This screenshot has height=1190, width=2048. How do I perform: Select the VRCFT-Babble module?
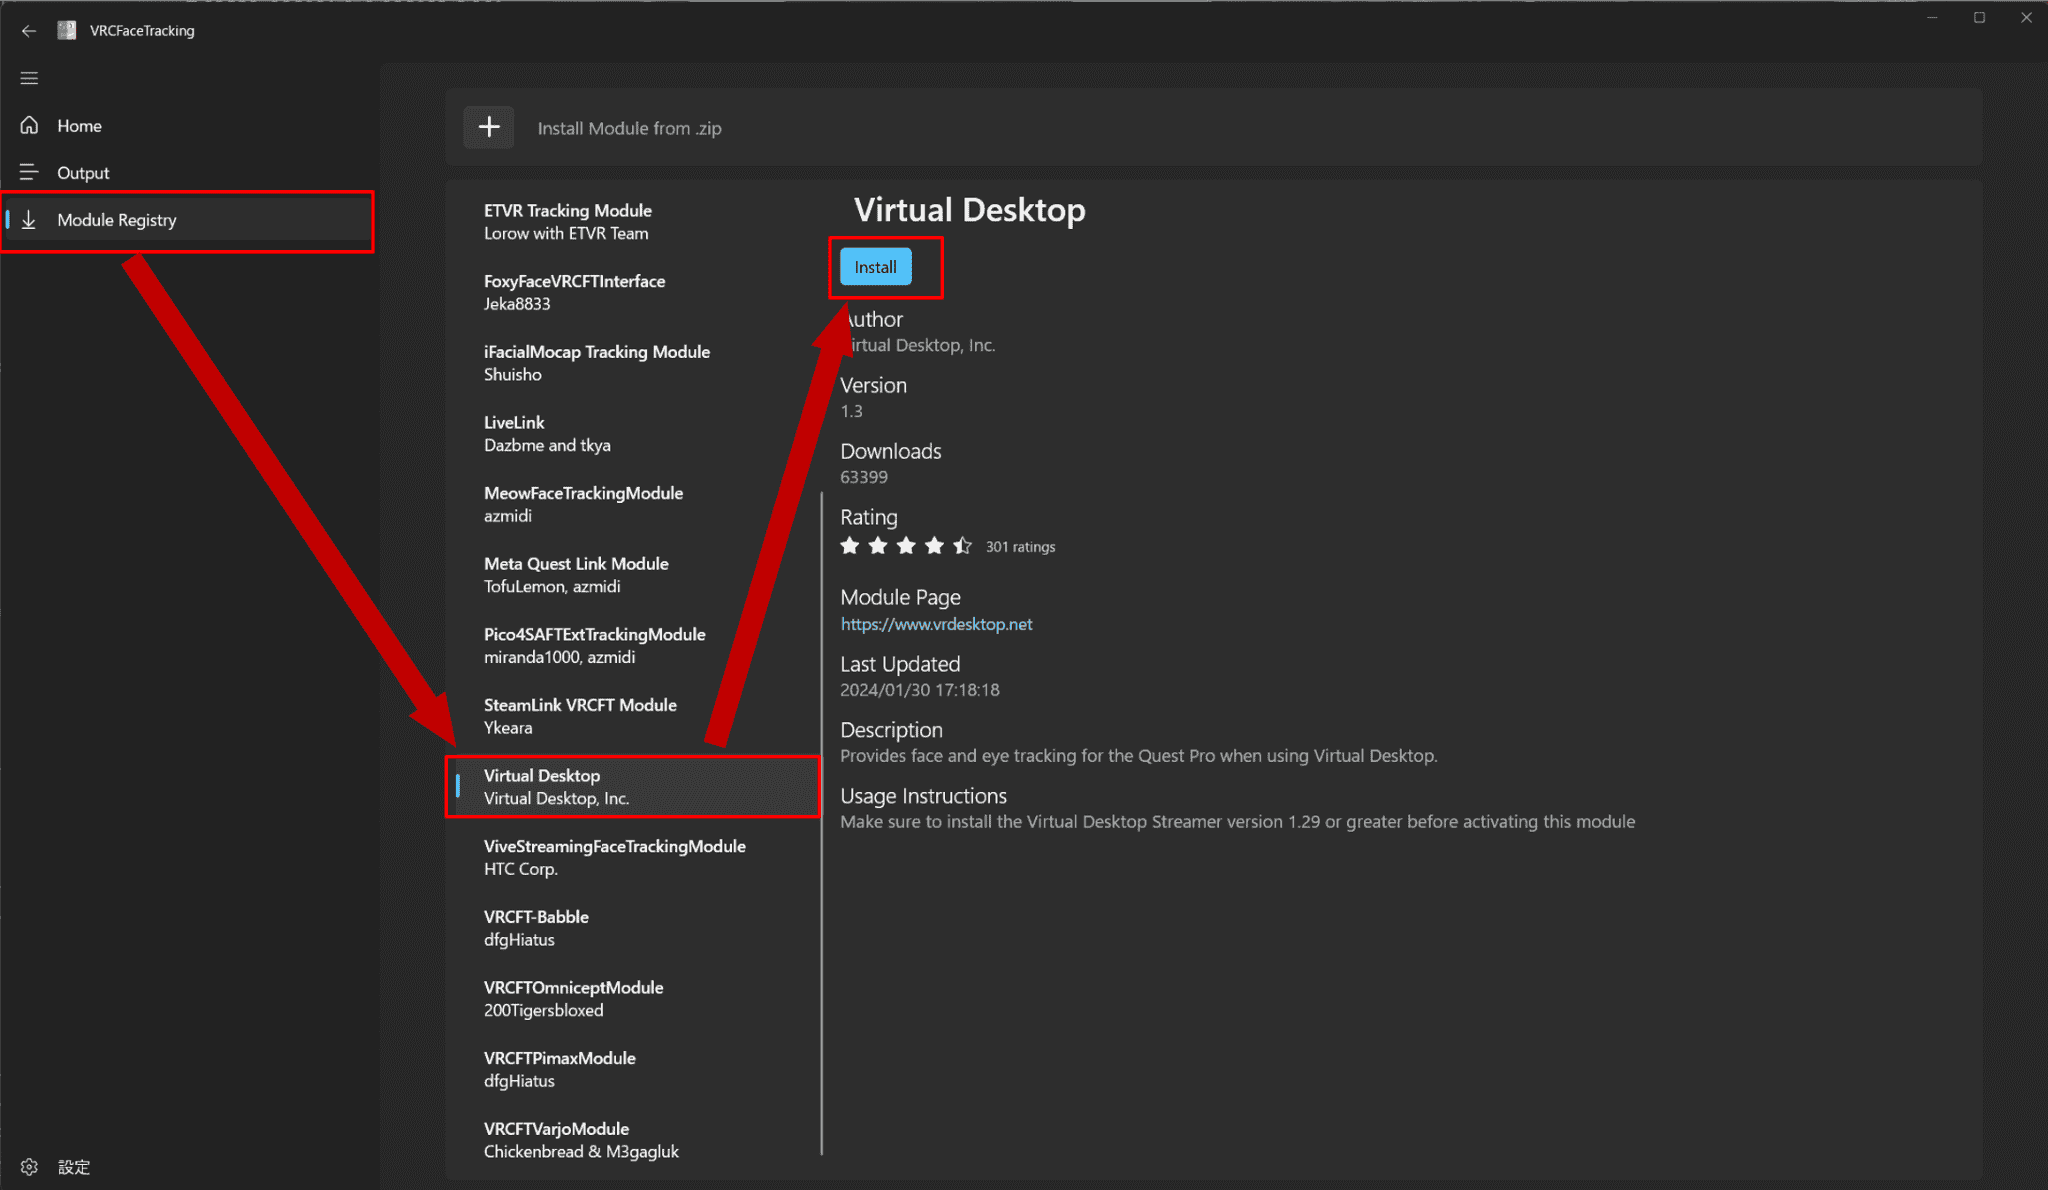pyautogui.click(x=536, y=928)
